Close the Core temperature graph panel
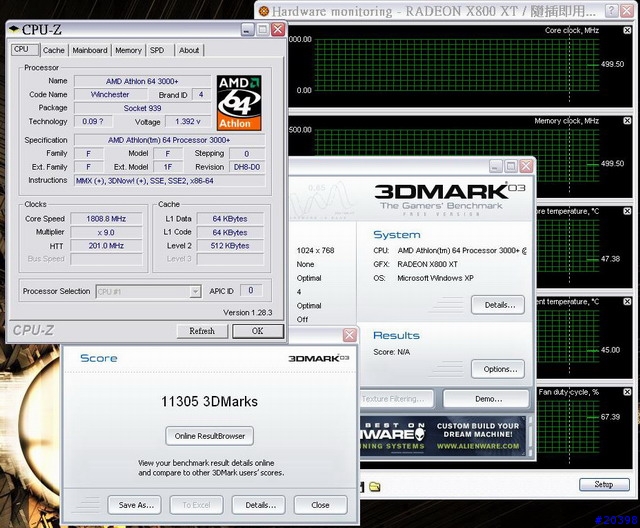The width and height of the screenshot is (640, 528). point(627,211)
